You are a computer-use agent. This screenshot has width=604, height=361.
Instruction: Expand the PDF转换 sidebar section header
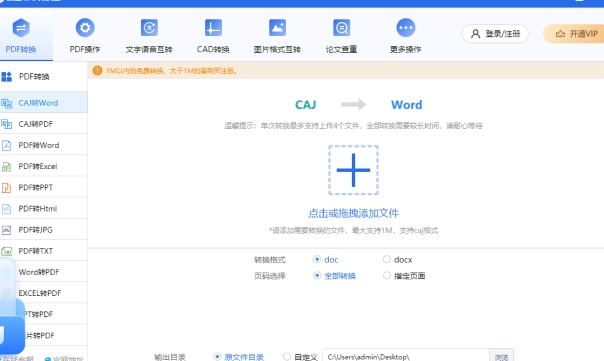coord(44,76)
